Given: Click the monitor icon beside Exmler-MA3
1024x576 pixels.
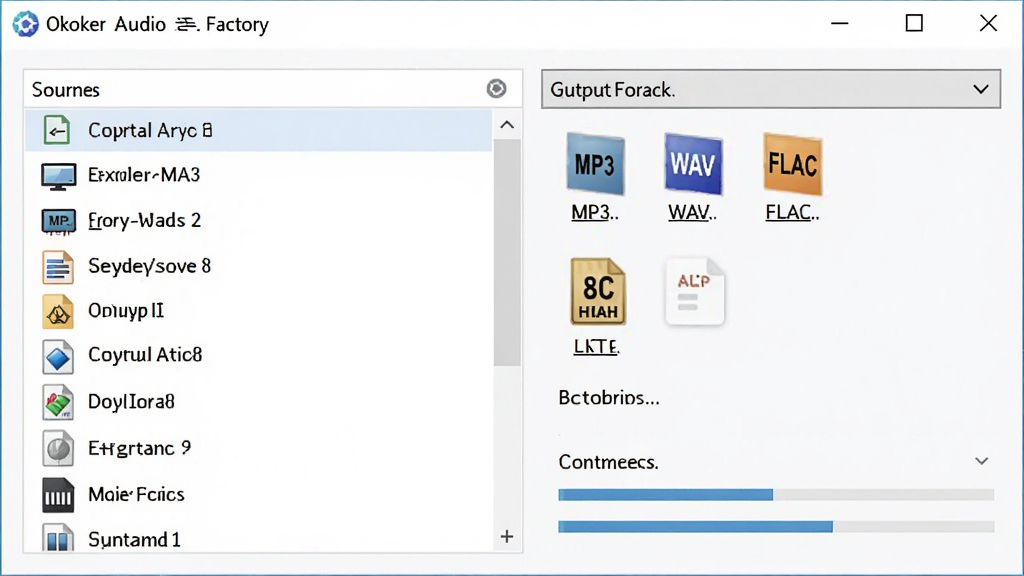Looking at the screenshot, I should tap(58, 176).
